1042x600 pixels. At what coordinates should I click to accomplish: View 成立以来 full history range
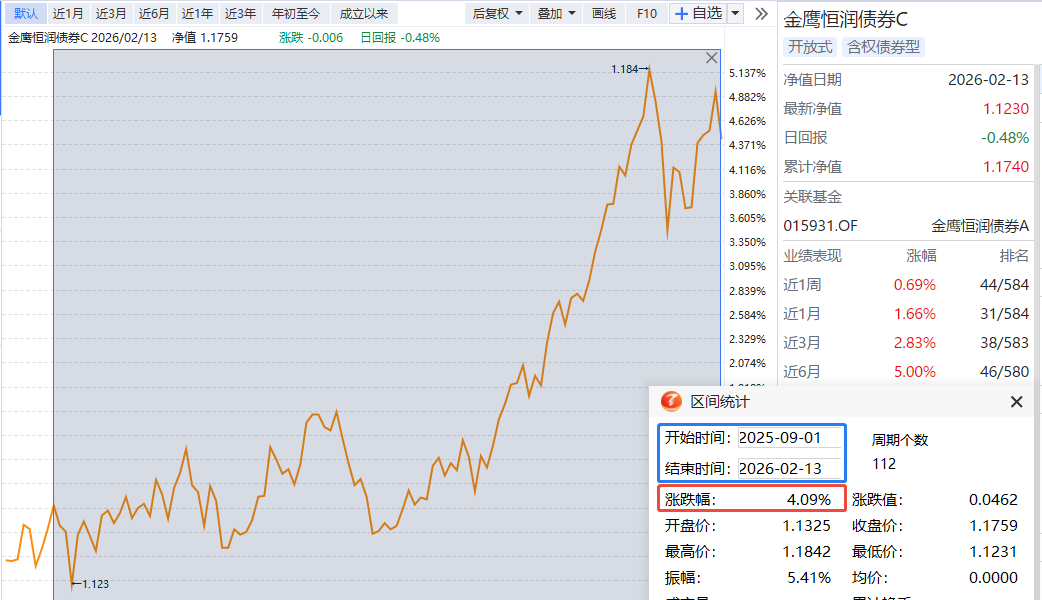pos(364,14)
